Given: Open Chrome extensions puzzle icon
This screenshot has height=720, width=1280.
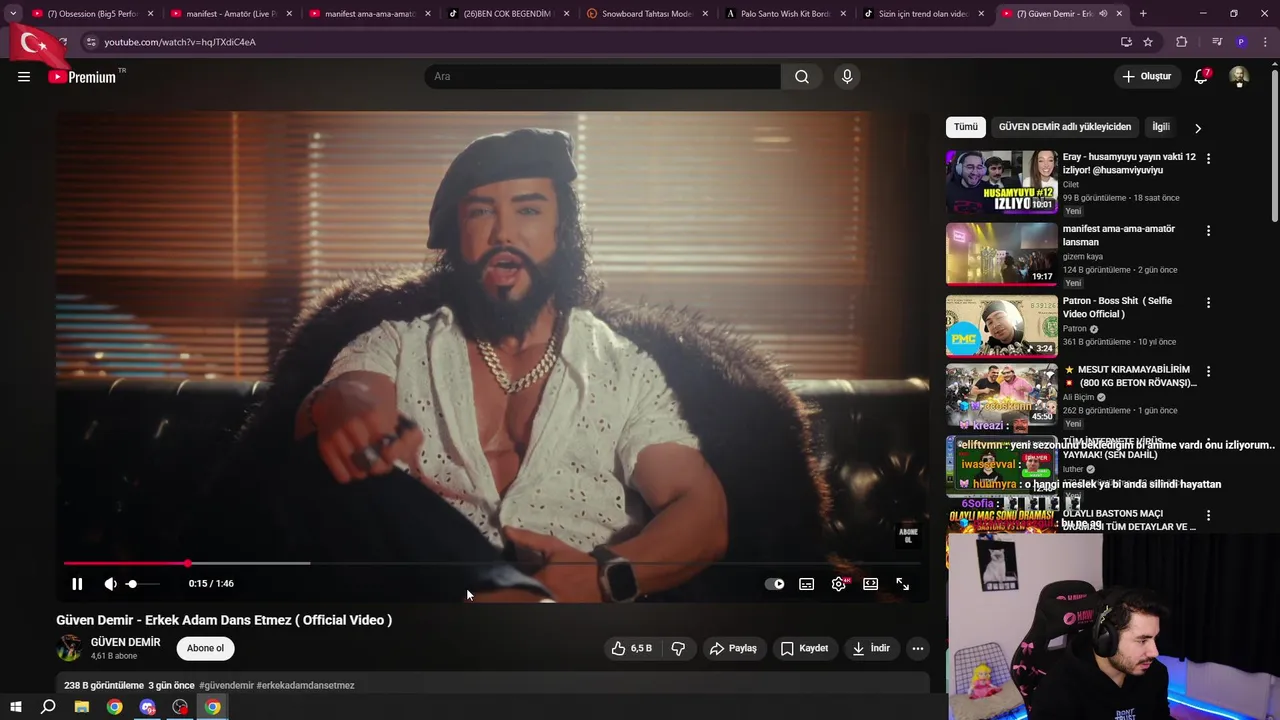Looking at the screenshot, I should click(1182, 42).
